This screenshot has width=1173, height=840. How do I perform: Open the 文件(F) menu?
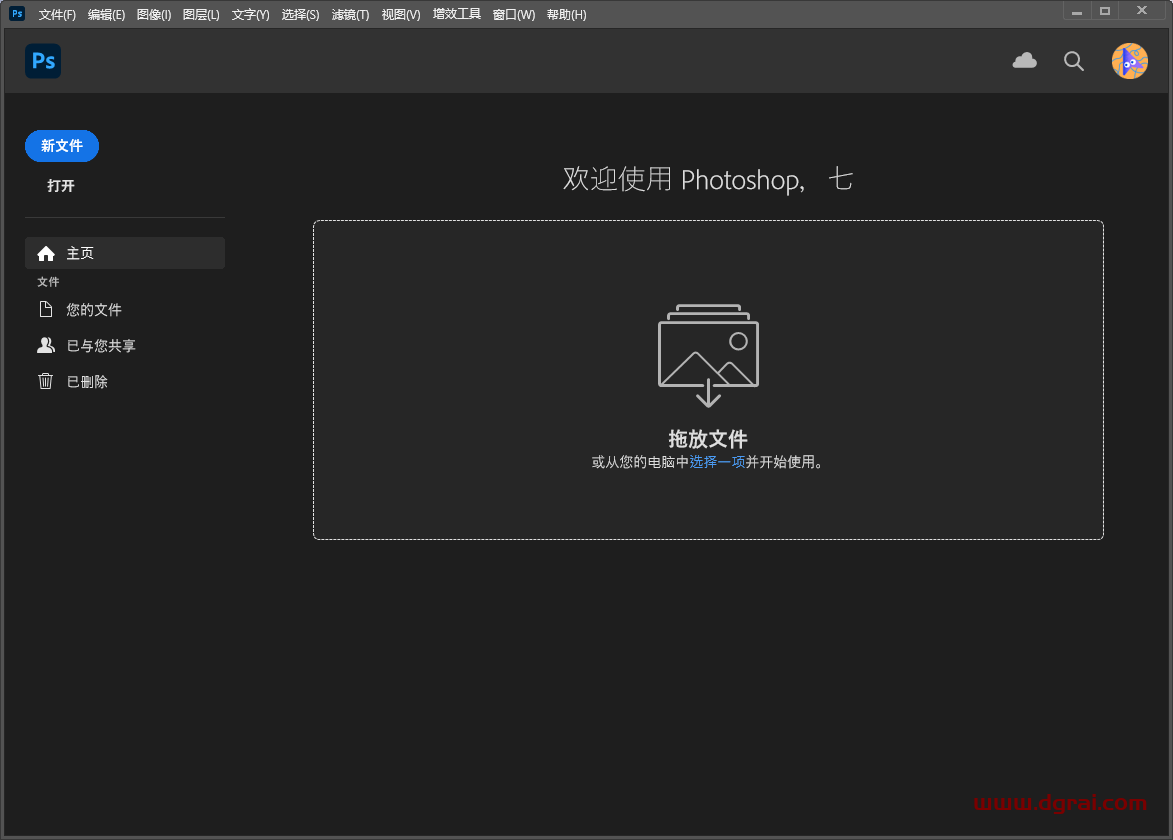[x=57, y=14]
